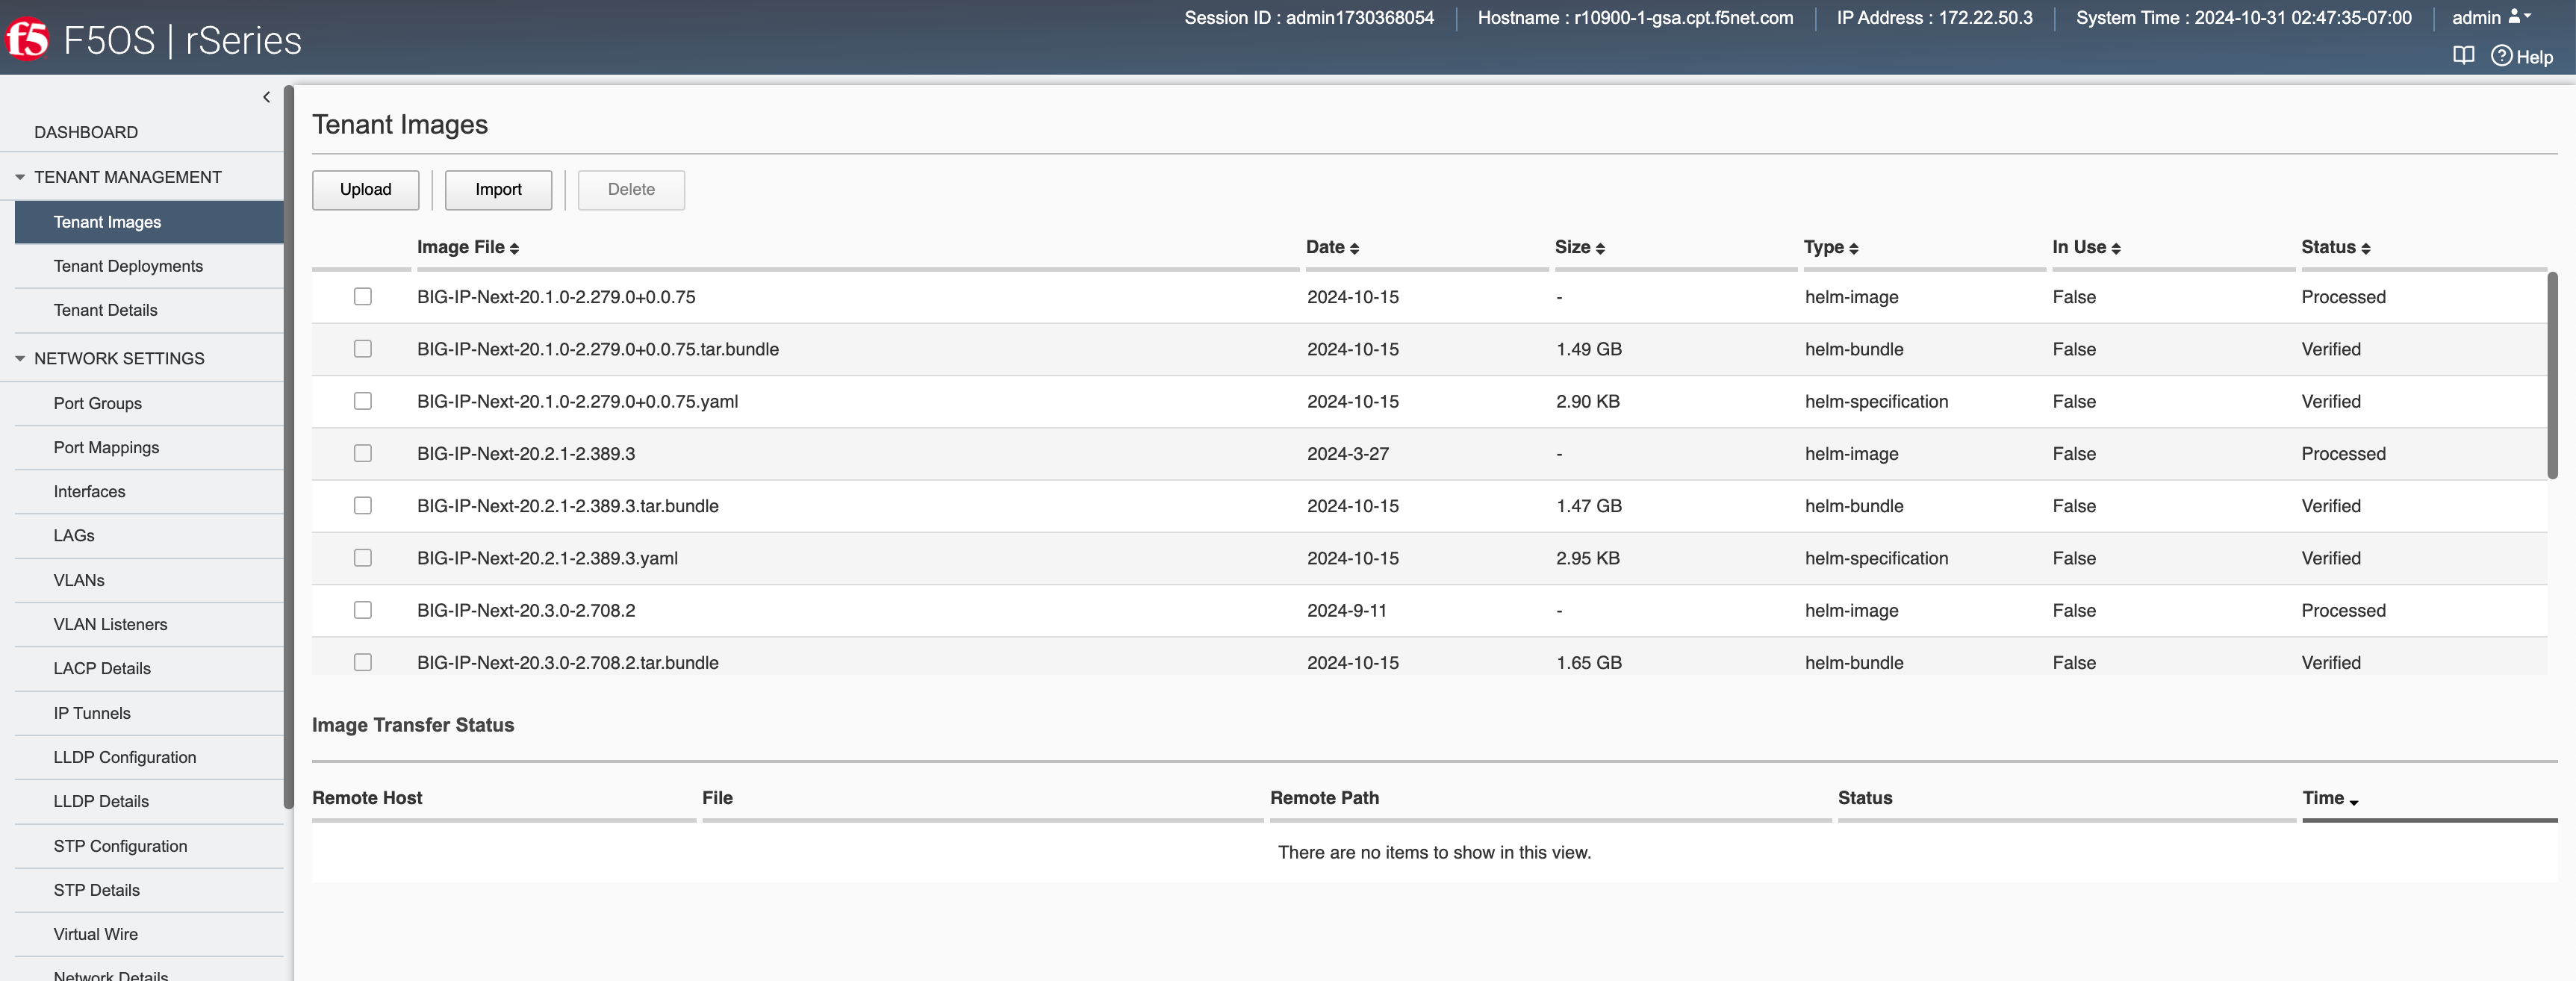
Task: Check BIG-IP-Next-20.1.0-2.279.0+0.0.75.tar.bundle row
Action: (x=363, y=348)
